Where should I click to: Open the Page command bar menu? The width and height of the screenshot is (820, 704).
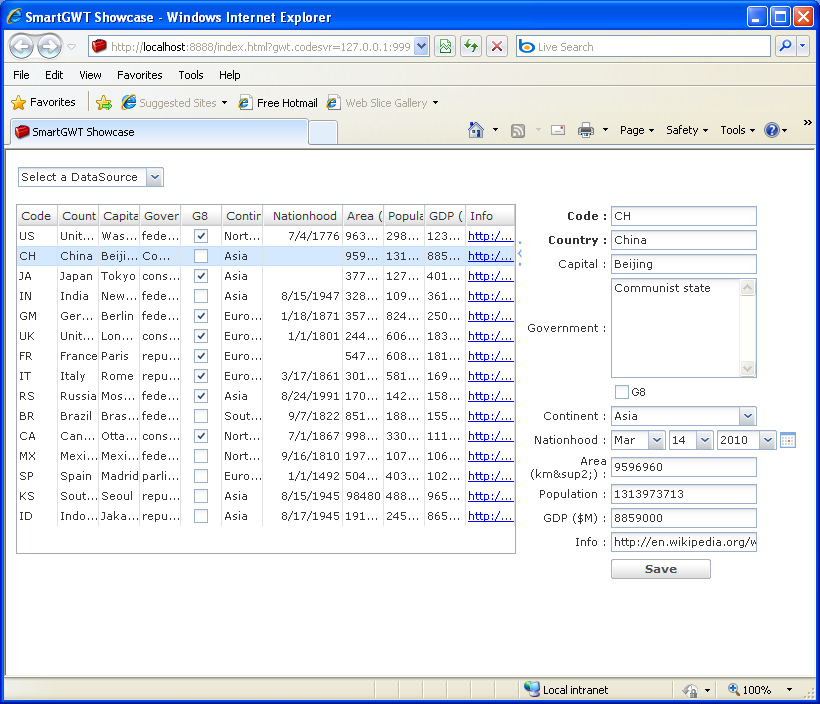[637, 130]
